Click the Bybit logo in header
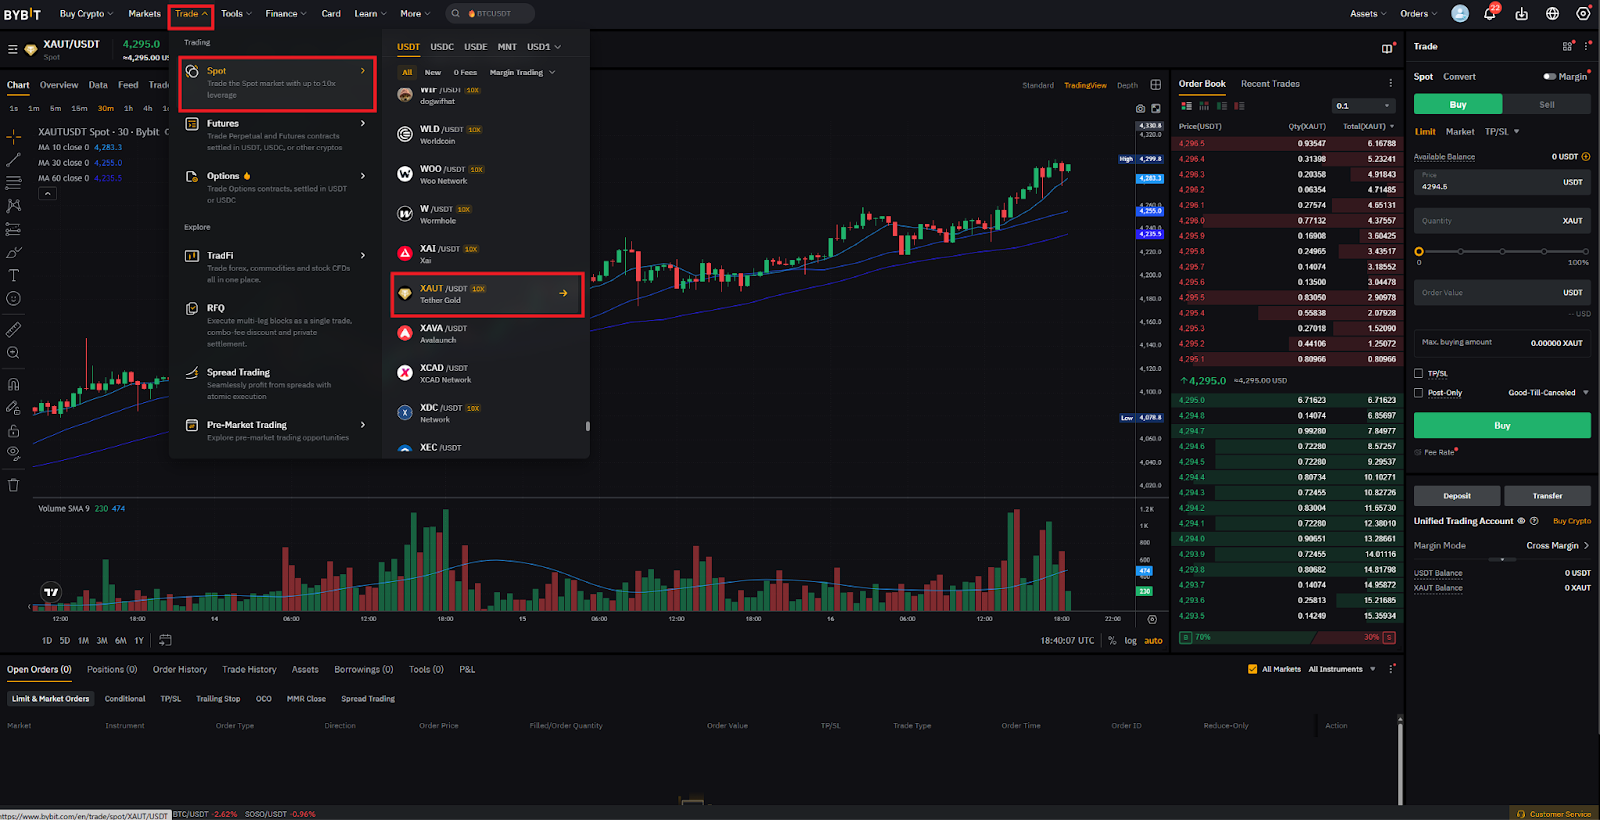 click(x=22, y=14)
